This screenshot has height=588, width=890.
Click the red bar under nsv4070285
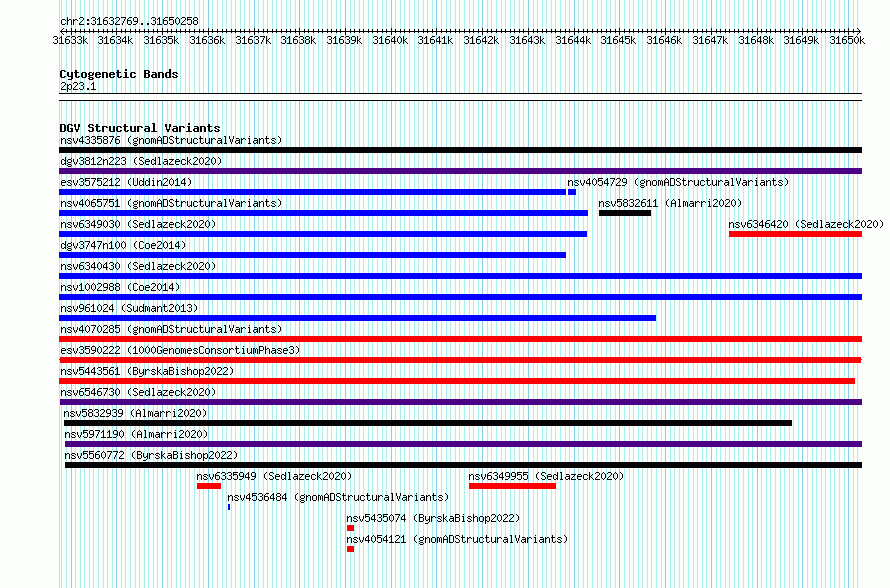click(460, 339)
